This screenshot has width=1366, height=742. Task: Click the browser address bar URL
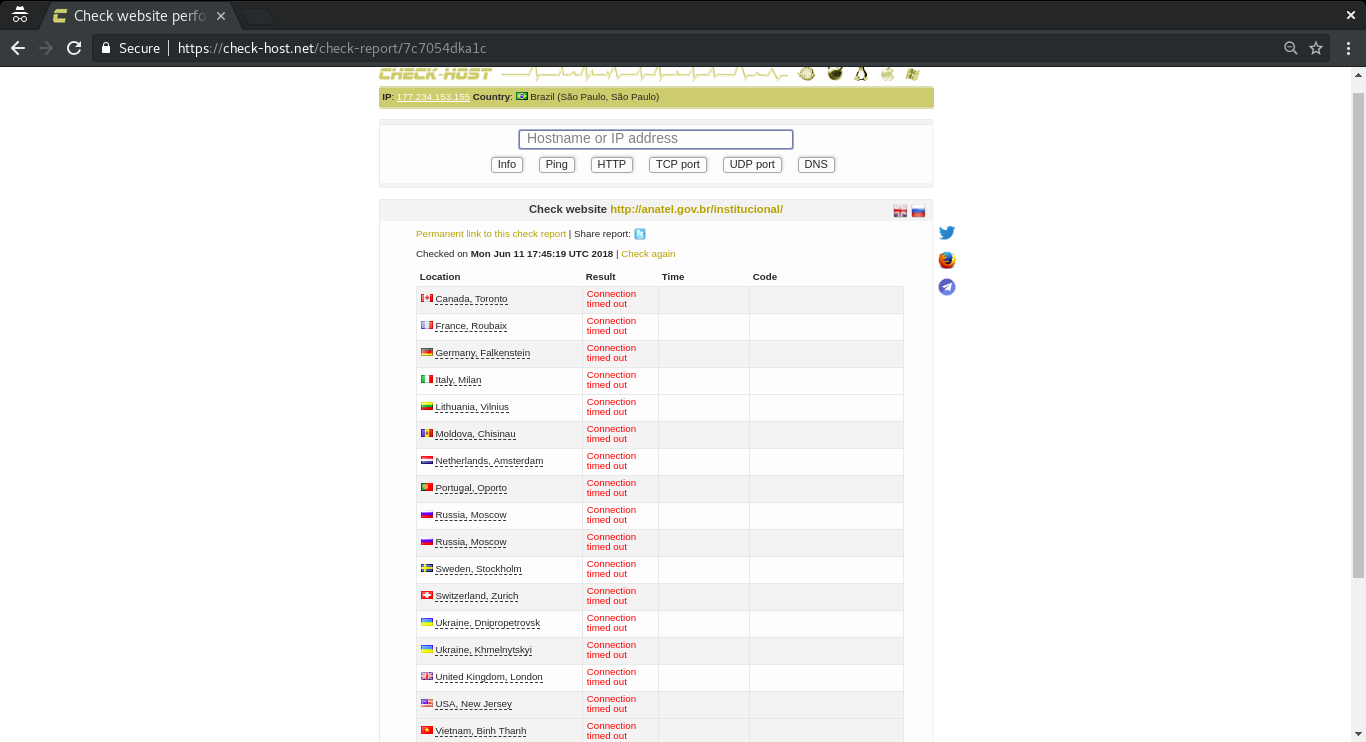(332, 48)
